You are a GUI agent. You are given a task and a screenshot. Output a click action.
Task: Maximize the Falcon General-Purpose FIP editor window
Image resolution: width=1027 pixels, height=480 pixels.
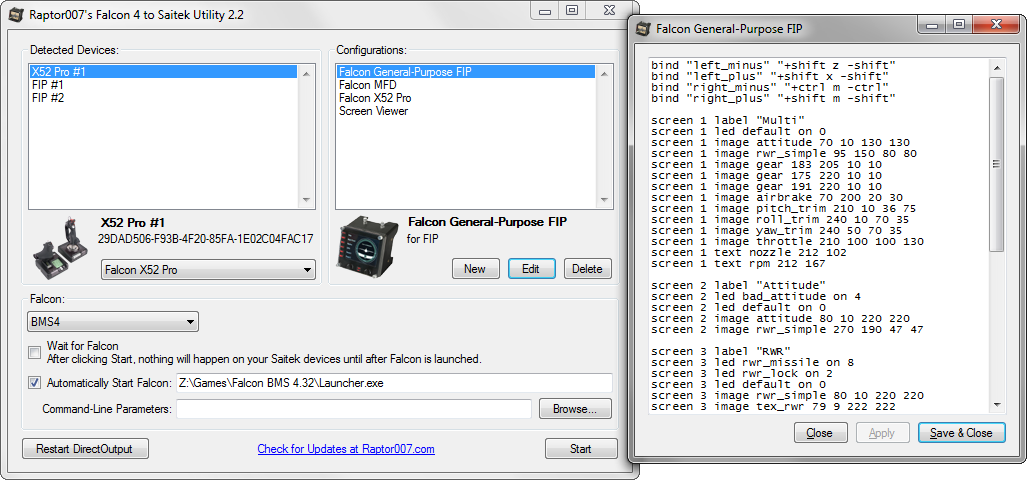[x=959, y=25]
